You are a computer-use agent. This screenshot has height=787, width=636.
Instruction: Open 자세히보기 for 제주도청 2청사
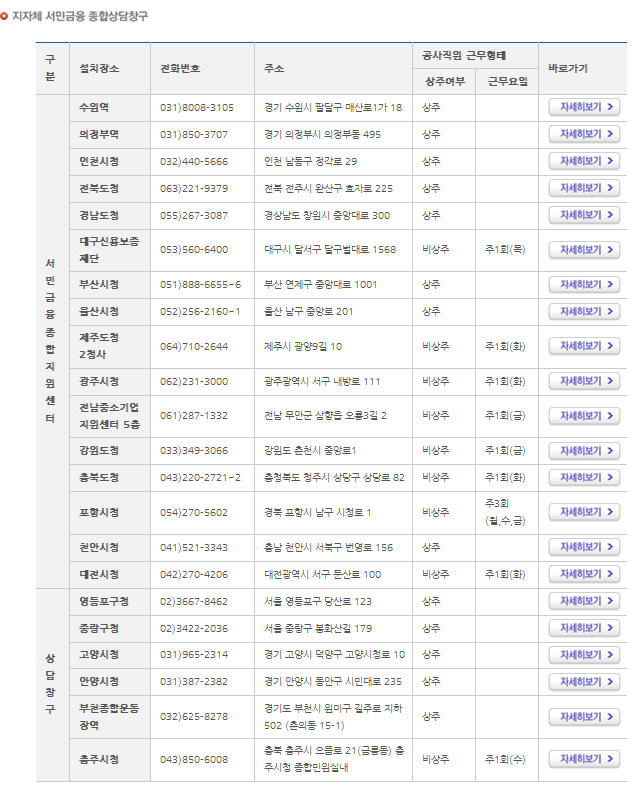(x=584, y=346)
